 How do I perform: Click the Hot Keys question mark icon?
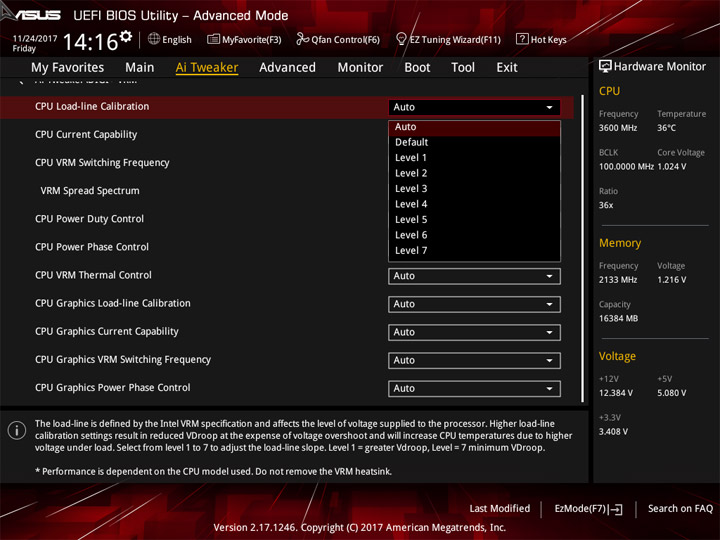coord(522,39)
